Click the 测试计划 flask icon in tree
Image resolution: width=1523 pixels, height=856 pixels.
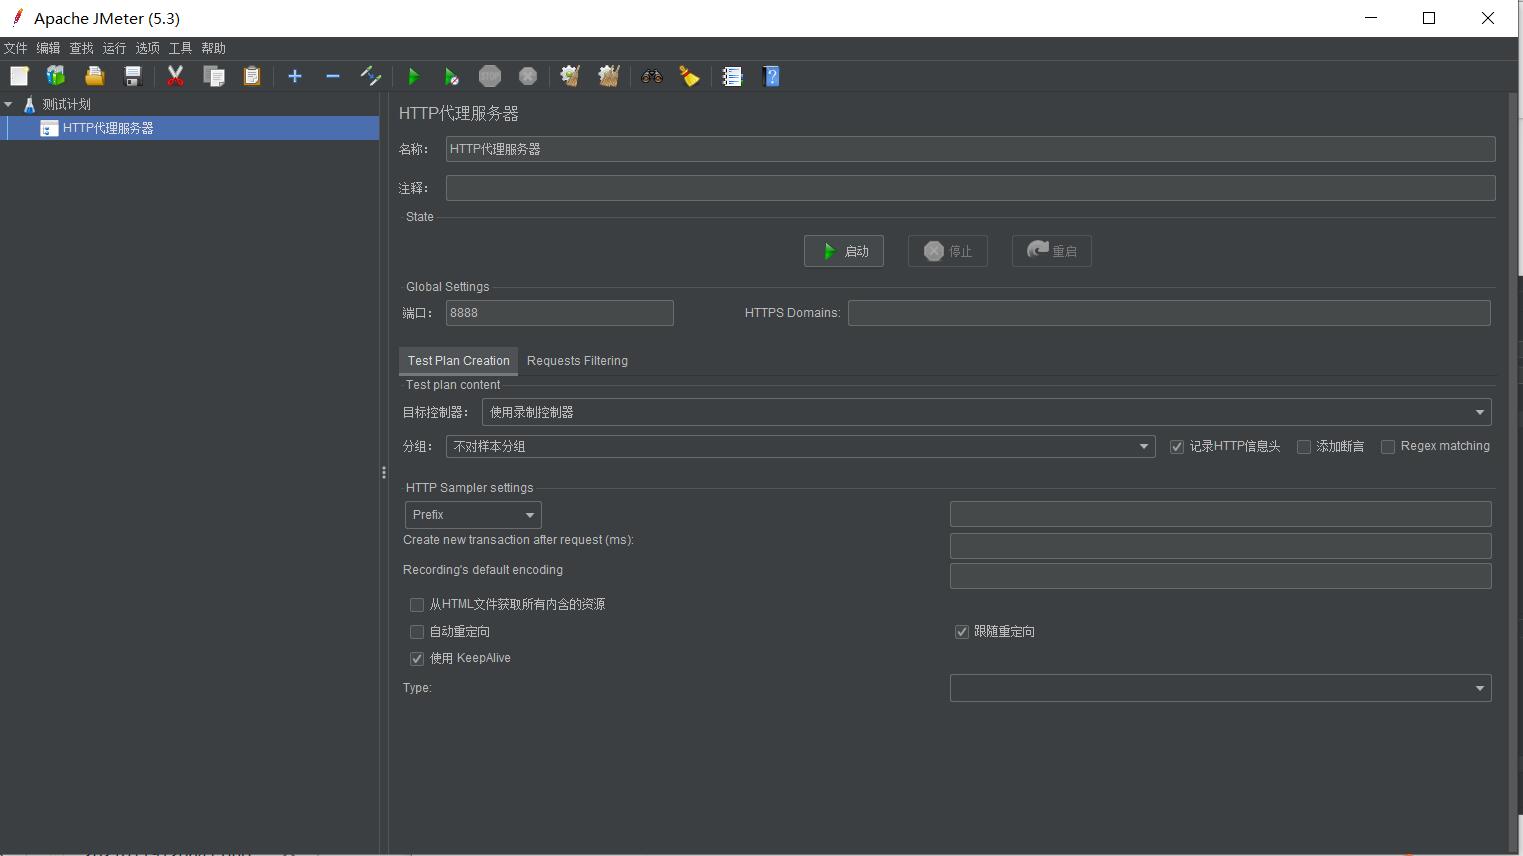[x=29, y=104]
